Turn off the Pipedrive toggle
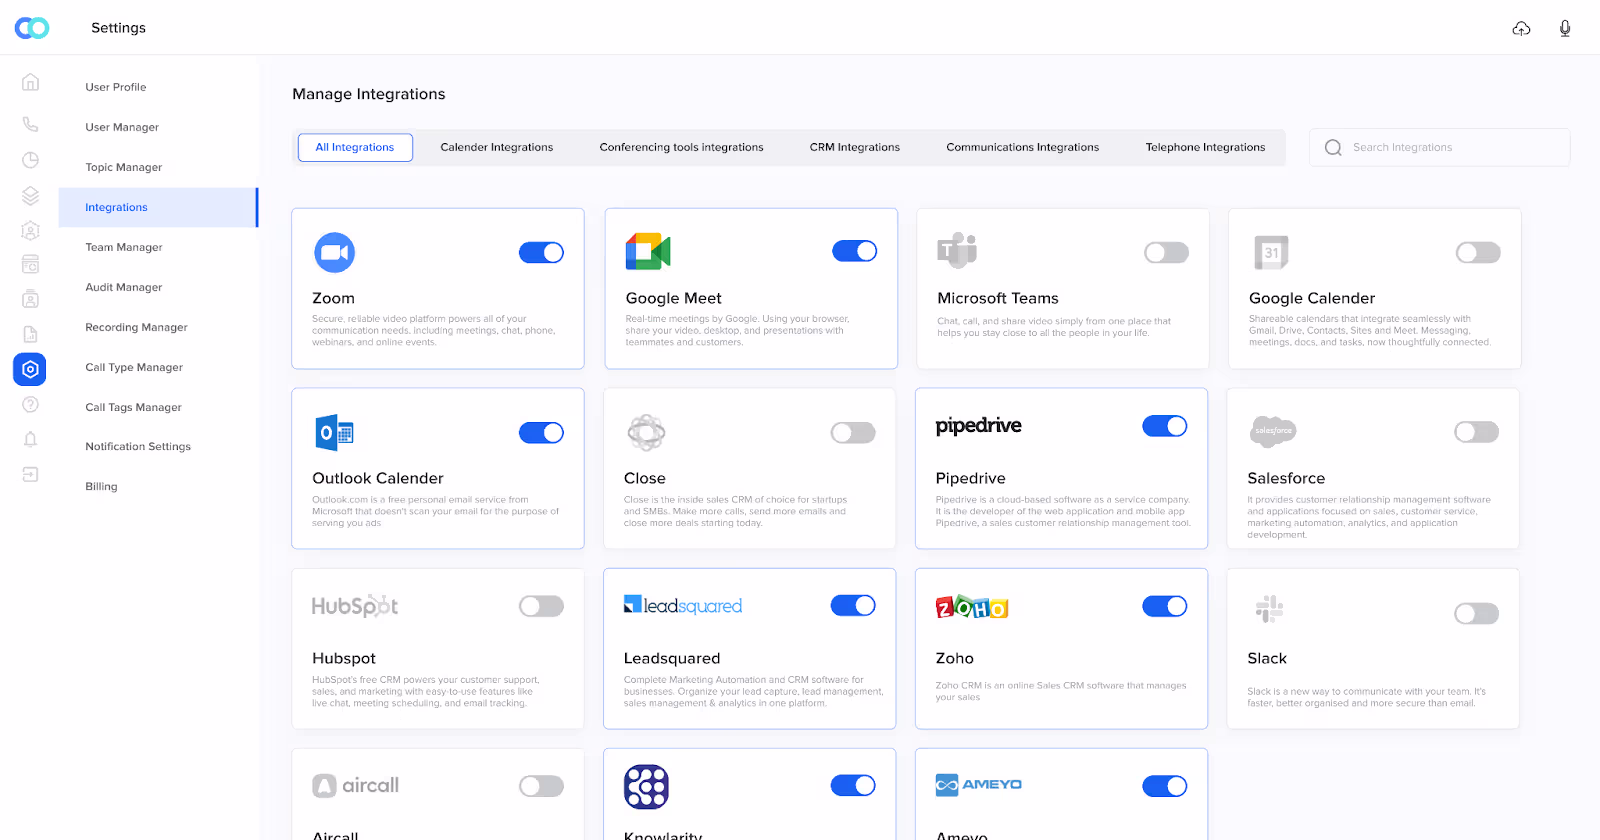This screenshot has height=840, width=1600. [1164, 426]
